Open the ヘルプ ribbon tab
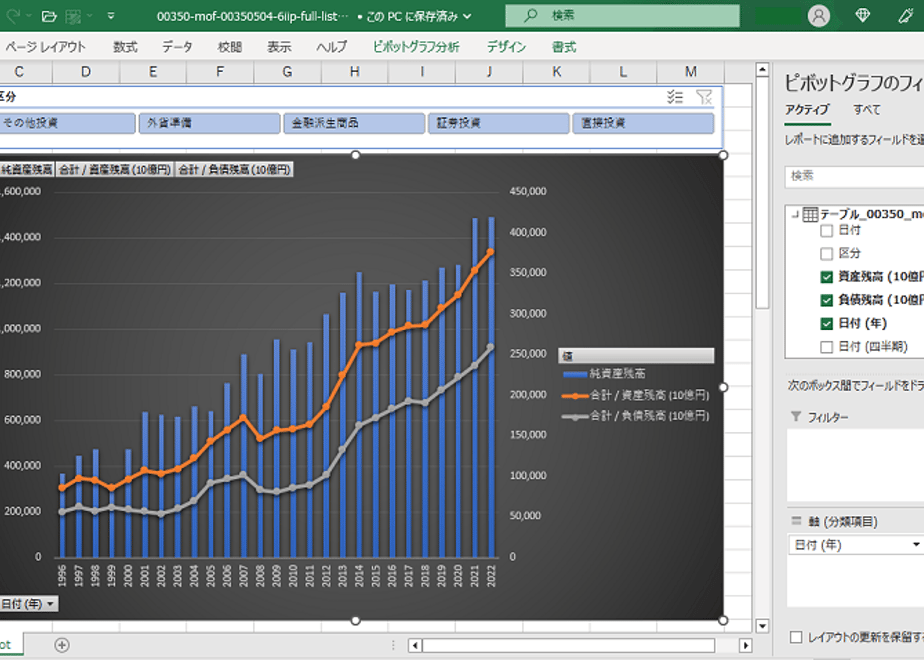 pyautogui.click(x=331, y=47)
